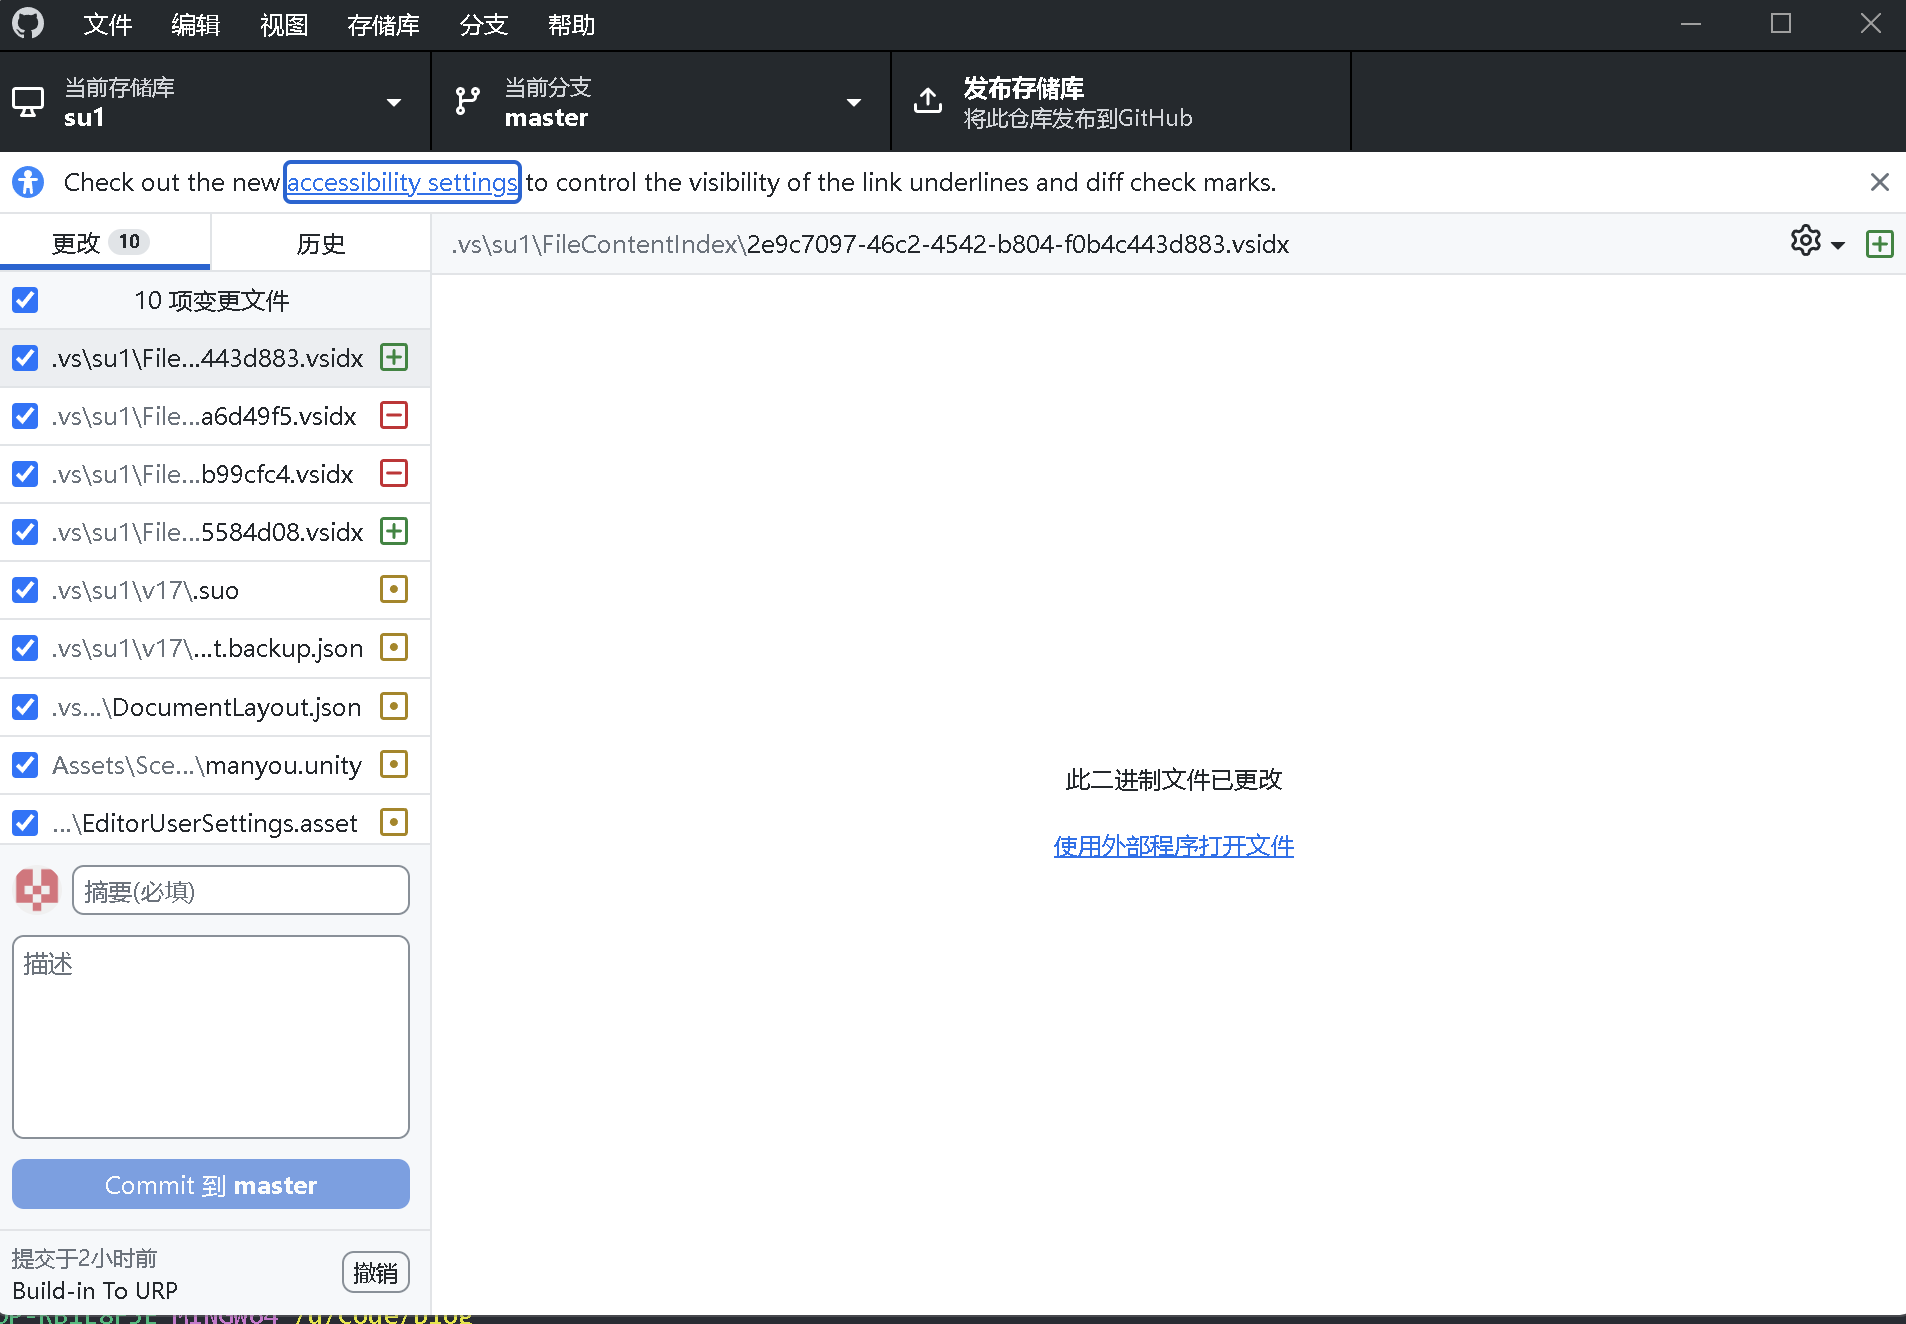Focus the 摘要(必填) summary field
This screenshot has width=1906, height=1324.
241,890
